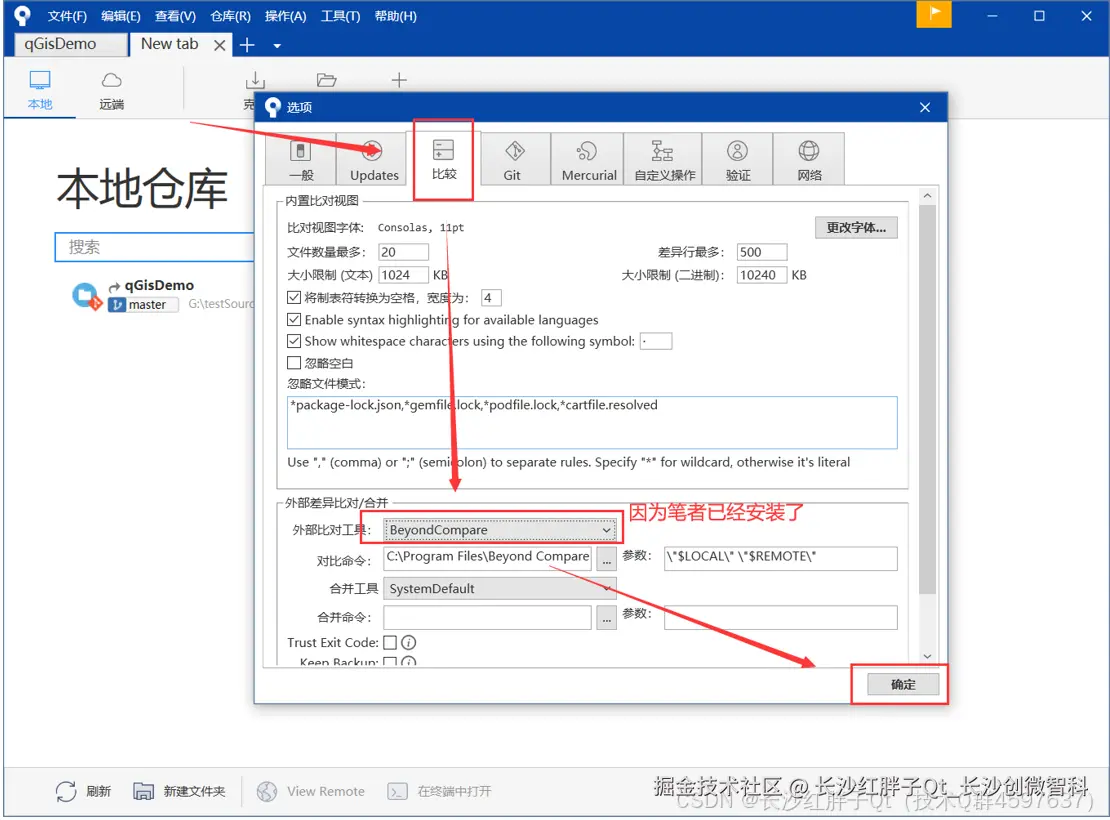Open the 编辑(E) Edit menu

click(x=120, y=16)
